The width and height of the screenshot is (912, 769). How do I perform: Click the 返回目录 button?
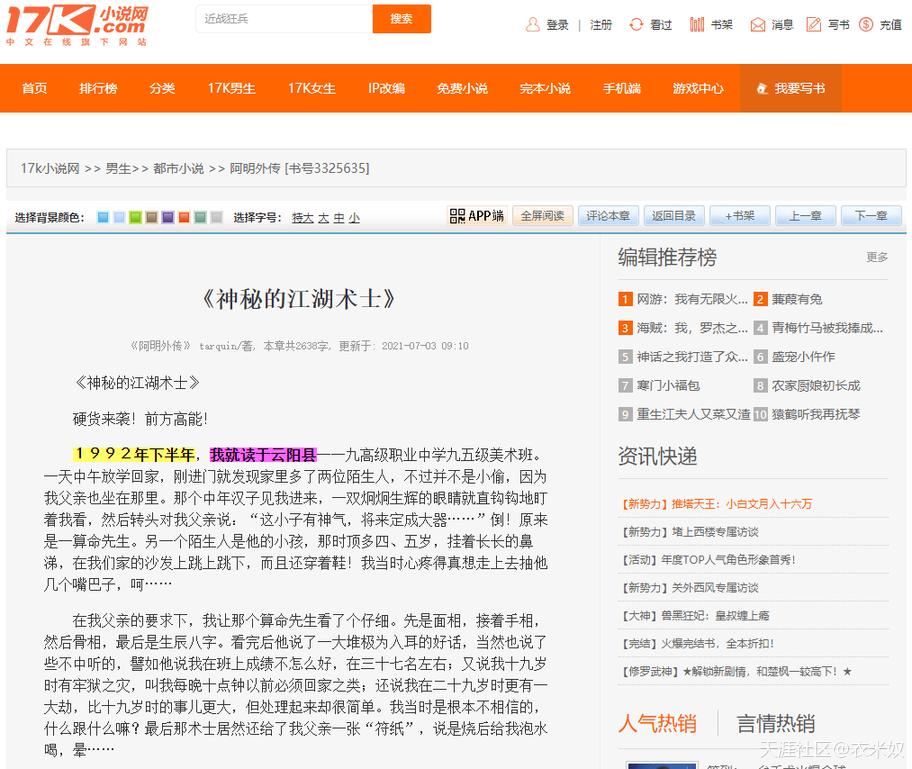(x=674, y=216)
